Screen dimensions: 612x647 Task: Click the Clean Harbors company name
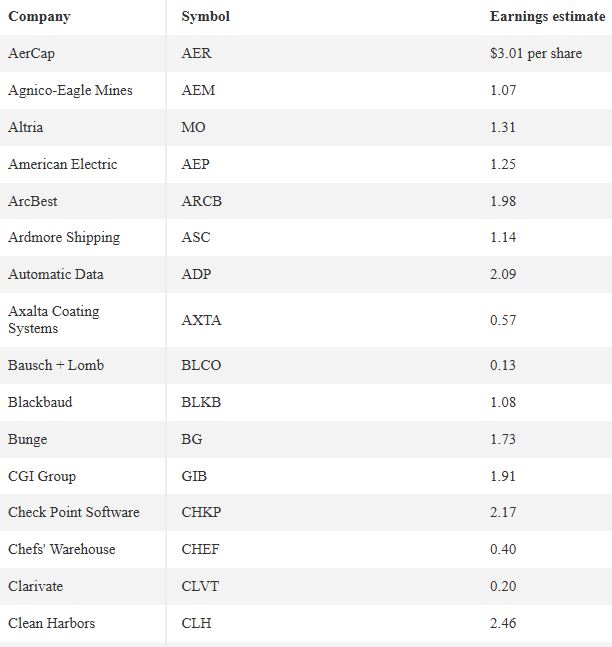pyautogui.click(x=52, y=623)
